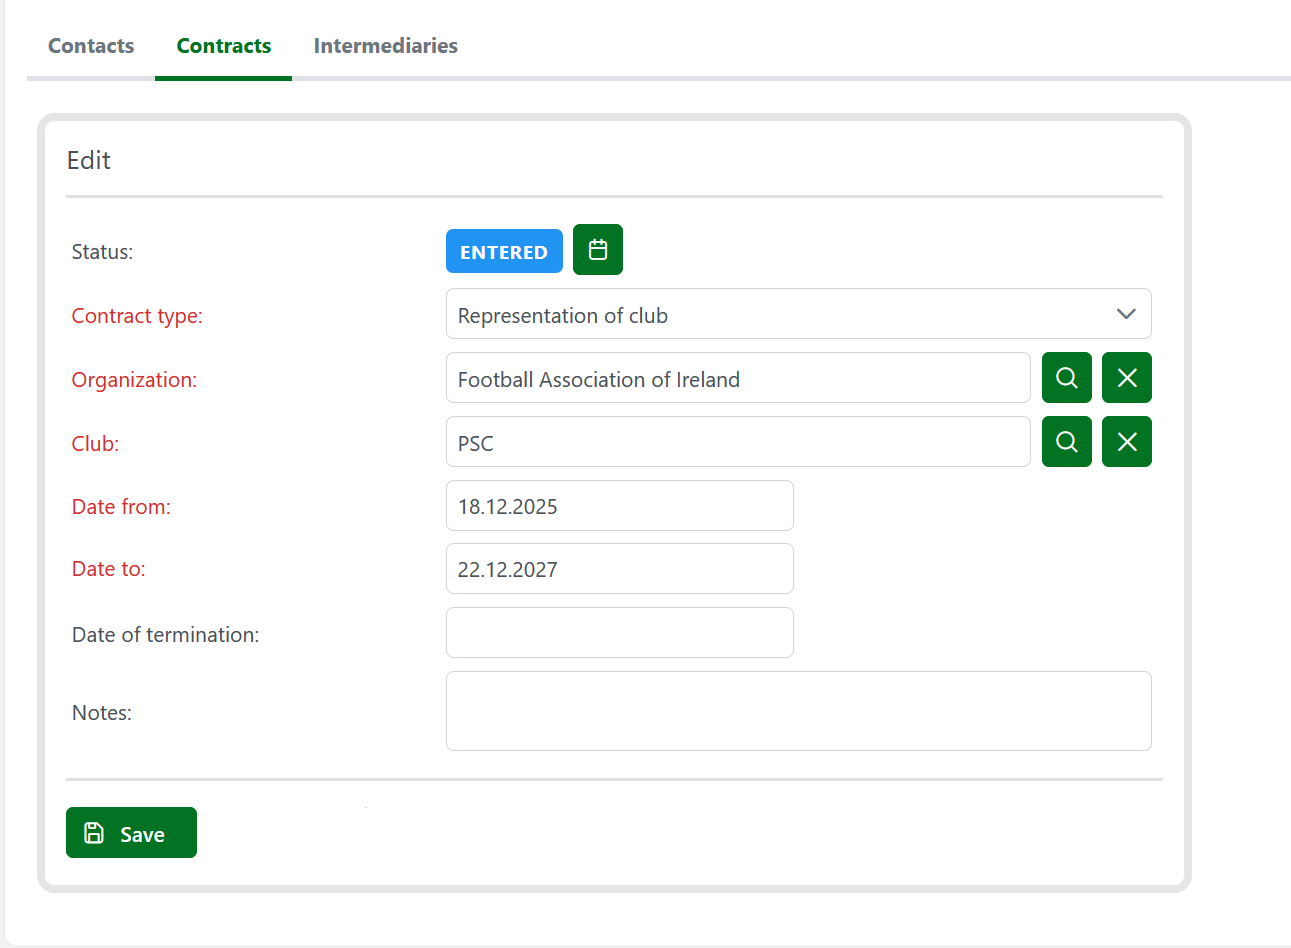The width and height of the screenshot is (1291, 948).
Task: Click the empty Date of termination field
Action: [x=619, y=633]
